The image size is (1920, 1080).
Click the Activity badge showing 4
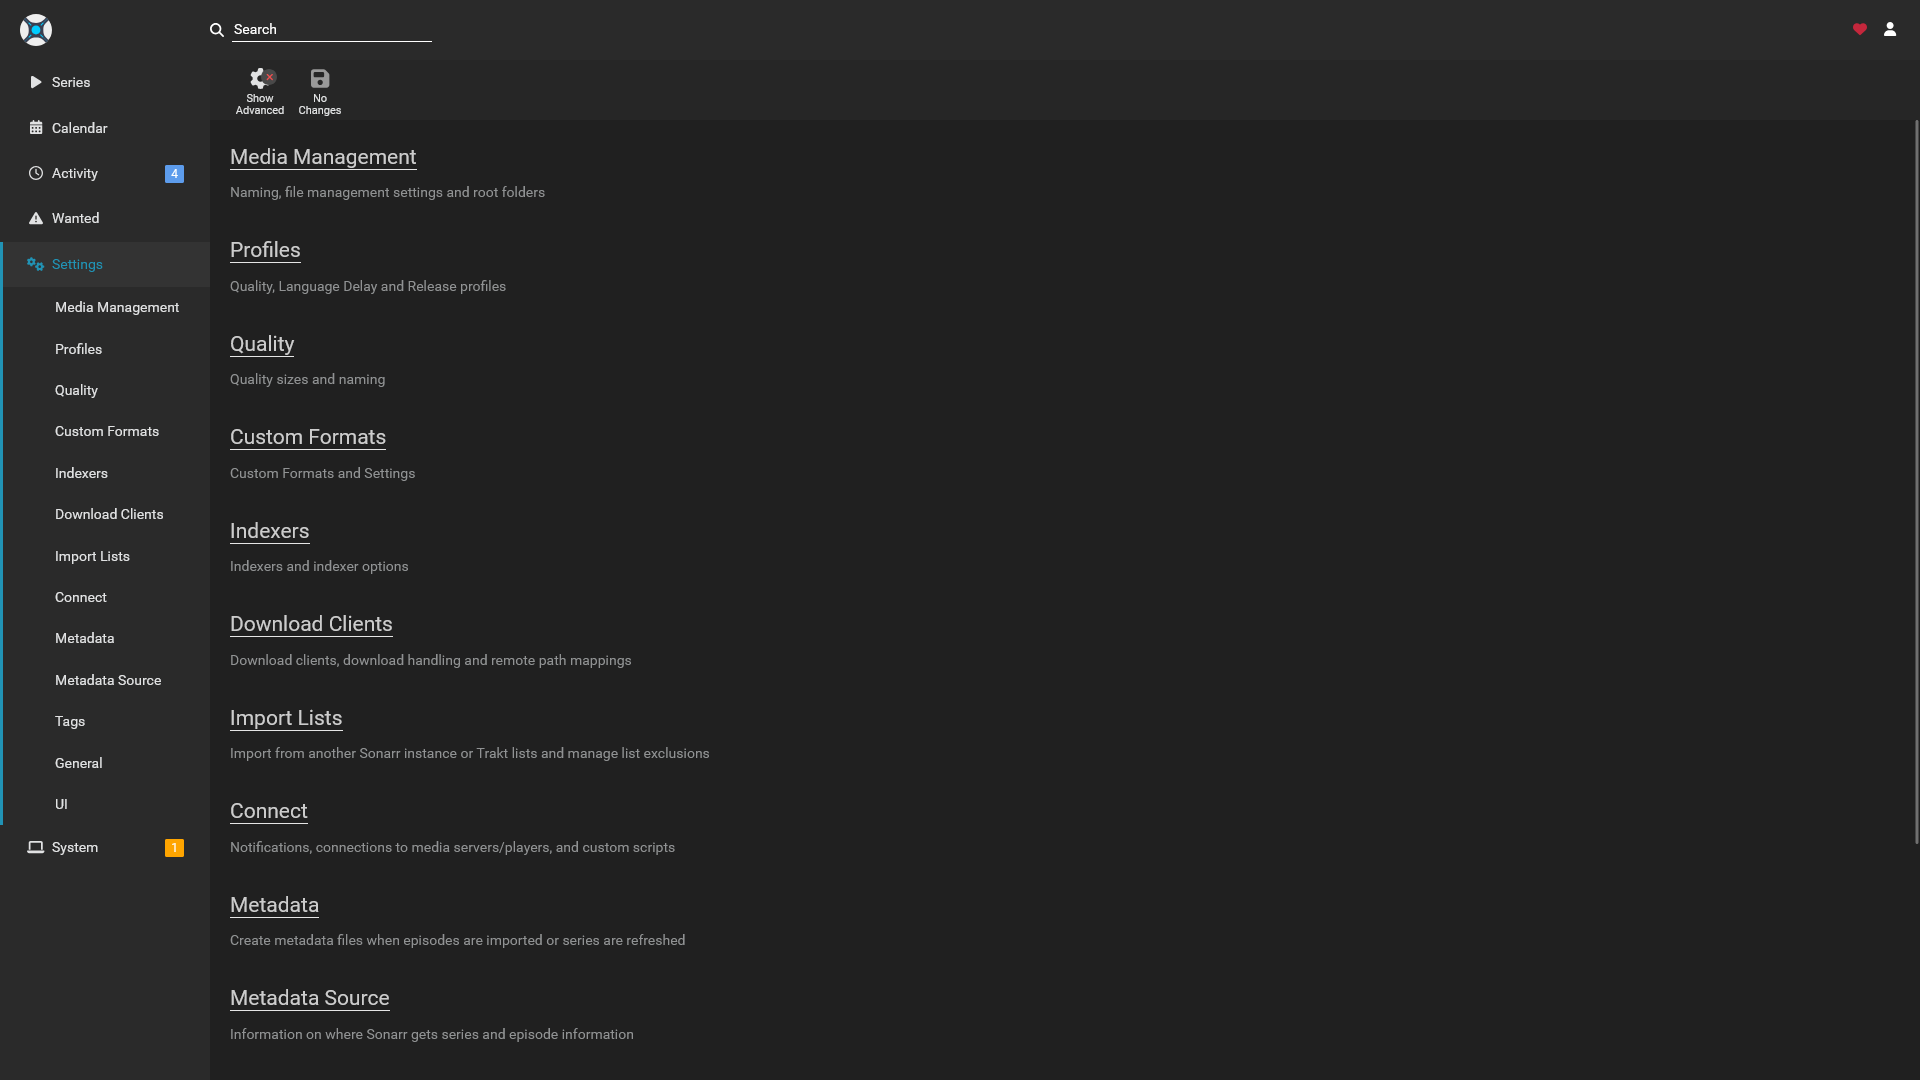174,174
